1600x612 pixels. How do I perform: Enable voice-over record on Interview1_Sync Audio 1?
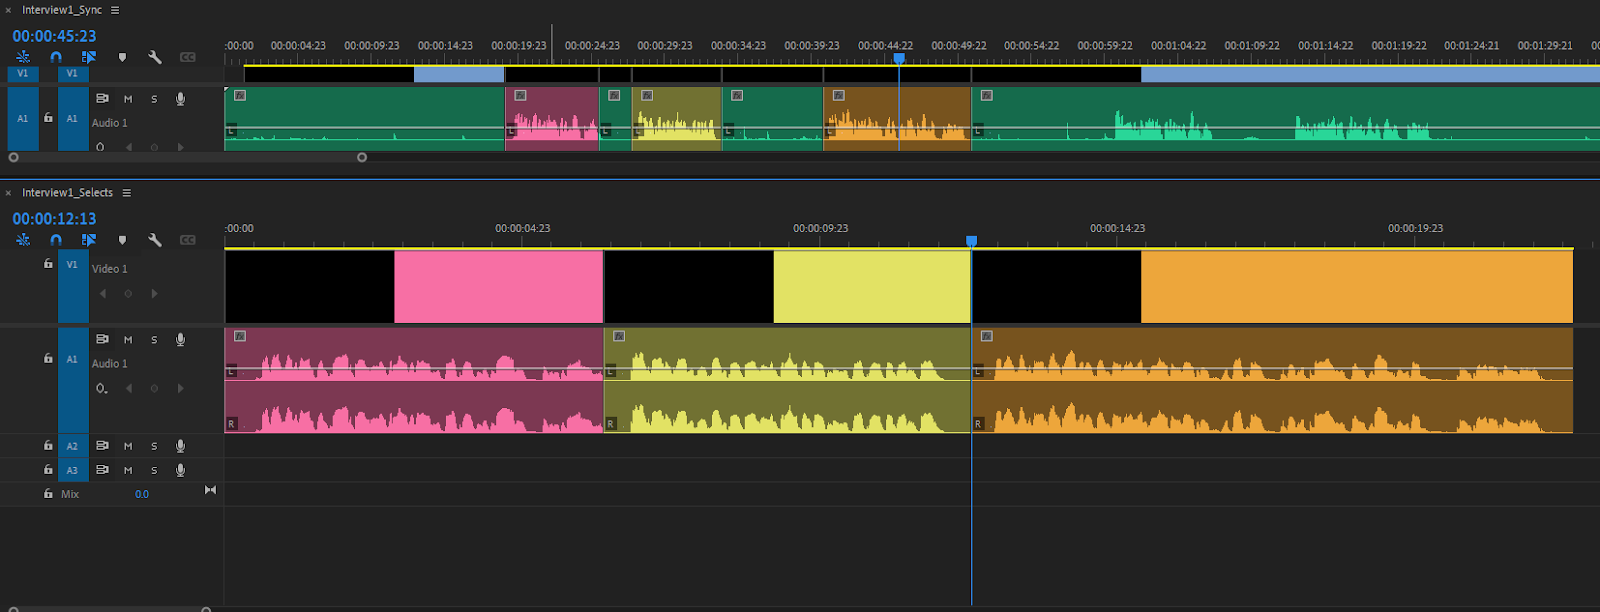coord(181,99)
